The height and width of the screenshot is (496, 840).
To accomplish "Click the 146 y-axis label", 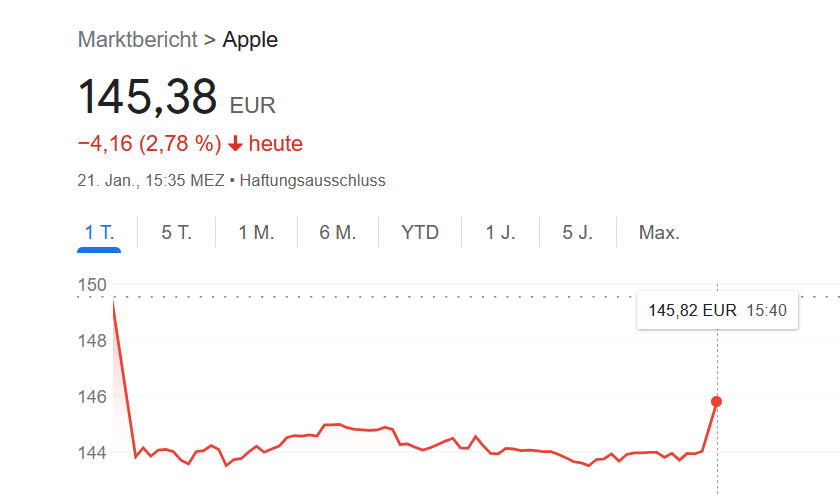I will [x=92, y=397].
